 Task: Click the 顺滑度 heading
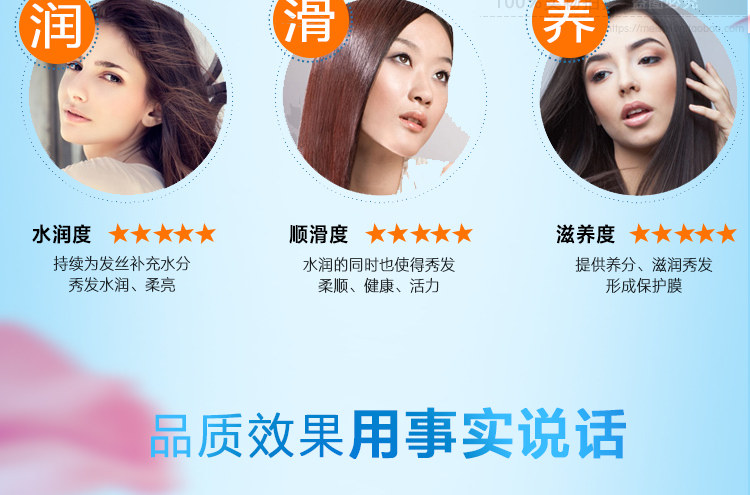pos(319,234)
